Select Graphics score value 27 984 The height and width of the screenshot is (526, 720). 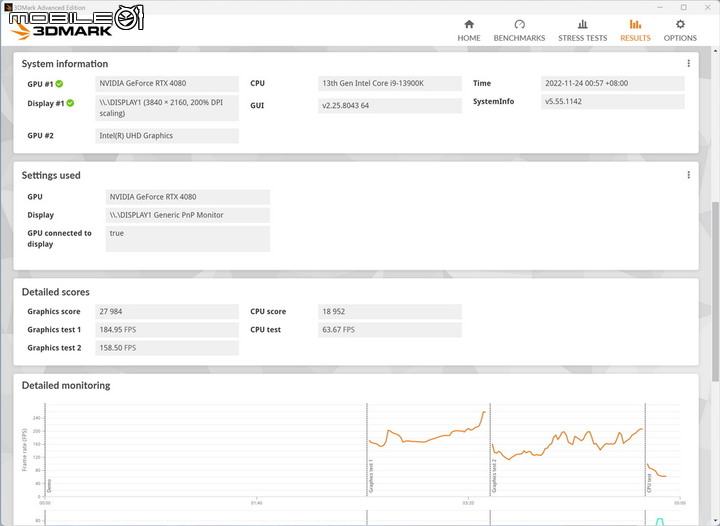[x=167, y=312]
